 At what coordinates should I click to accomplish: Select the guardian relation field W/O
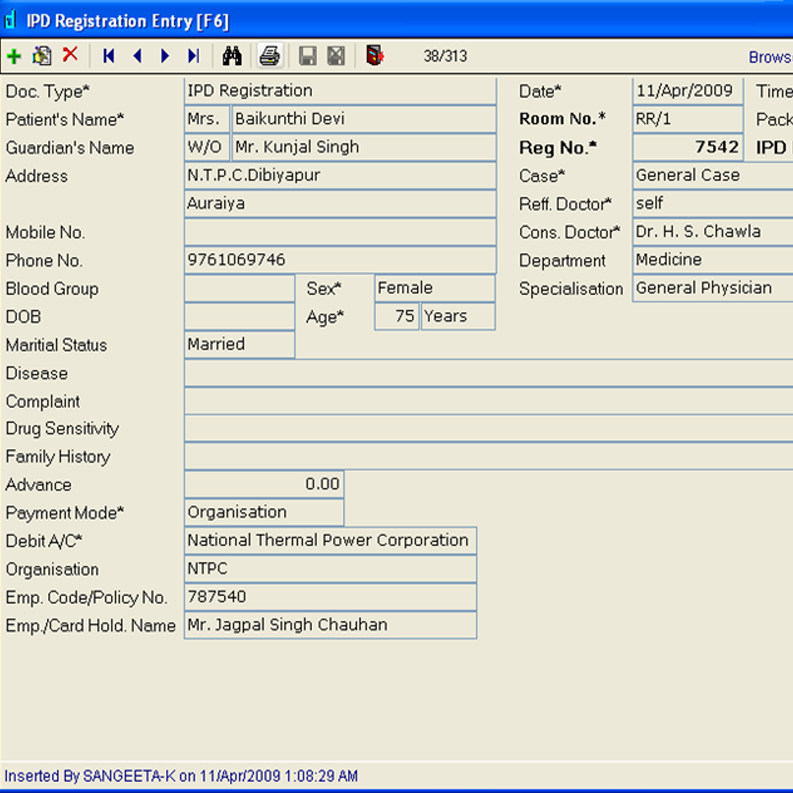click(207, 147)
